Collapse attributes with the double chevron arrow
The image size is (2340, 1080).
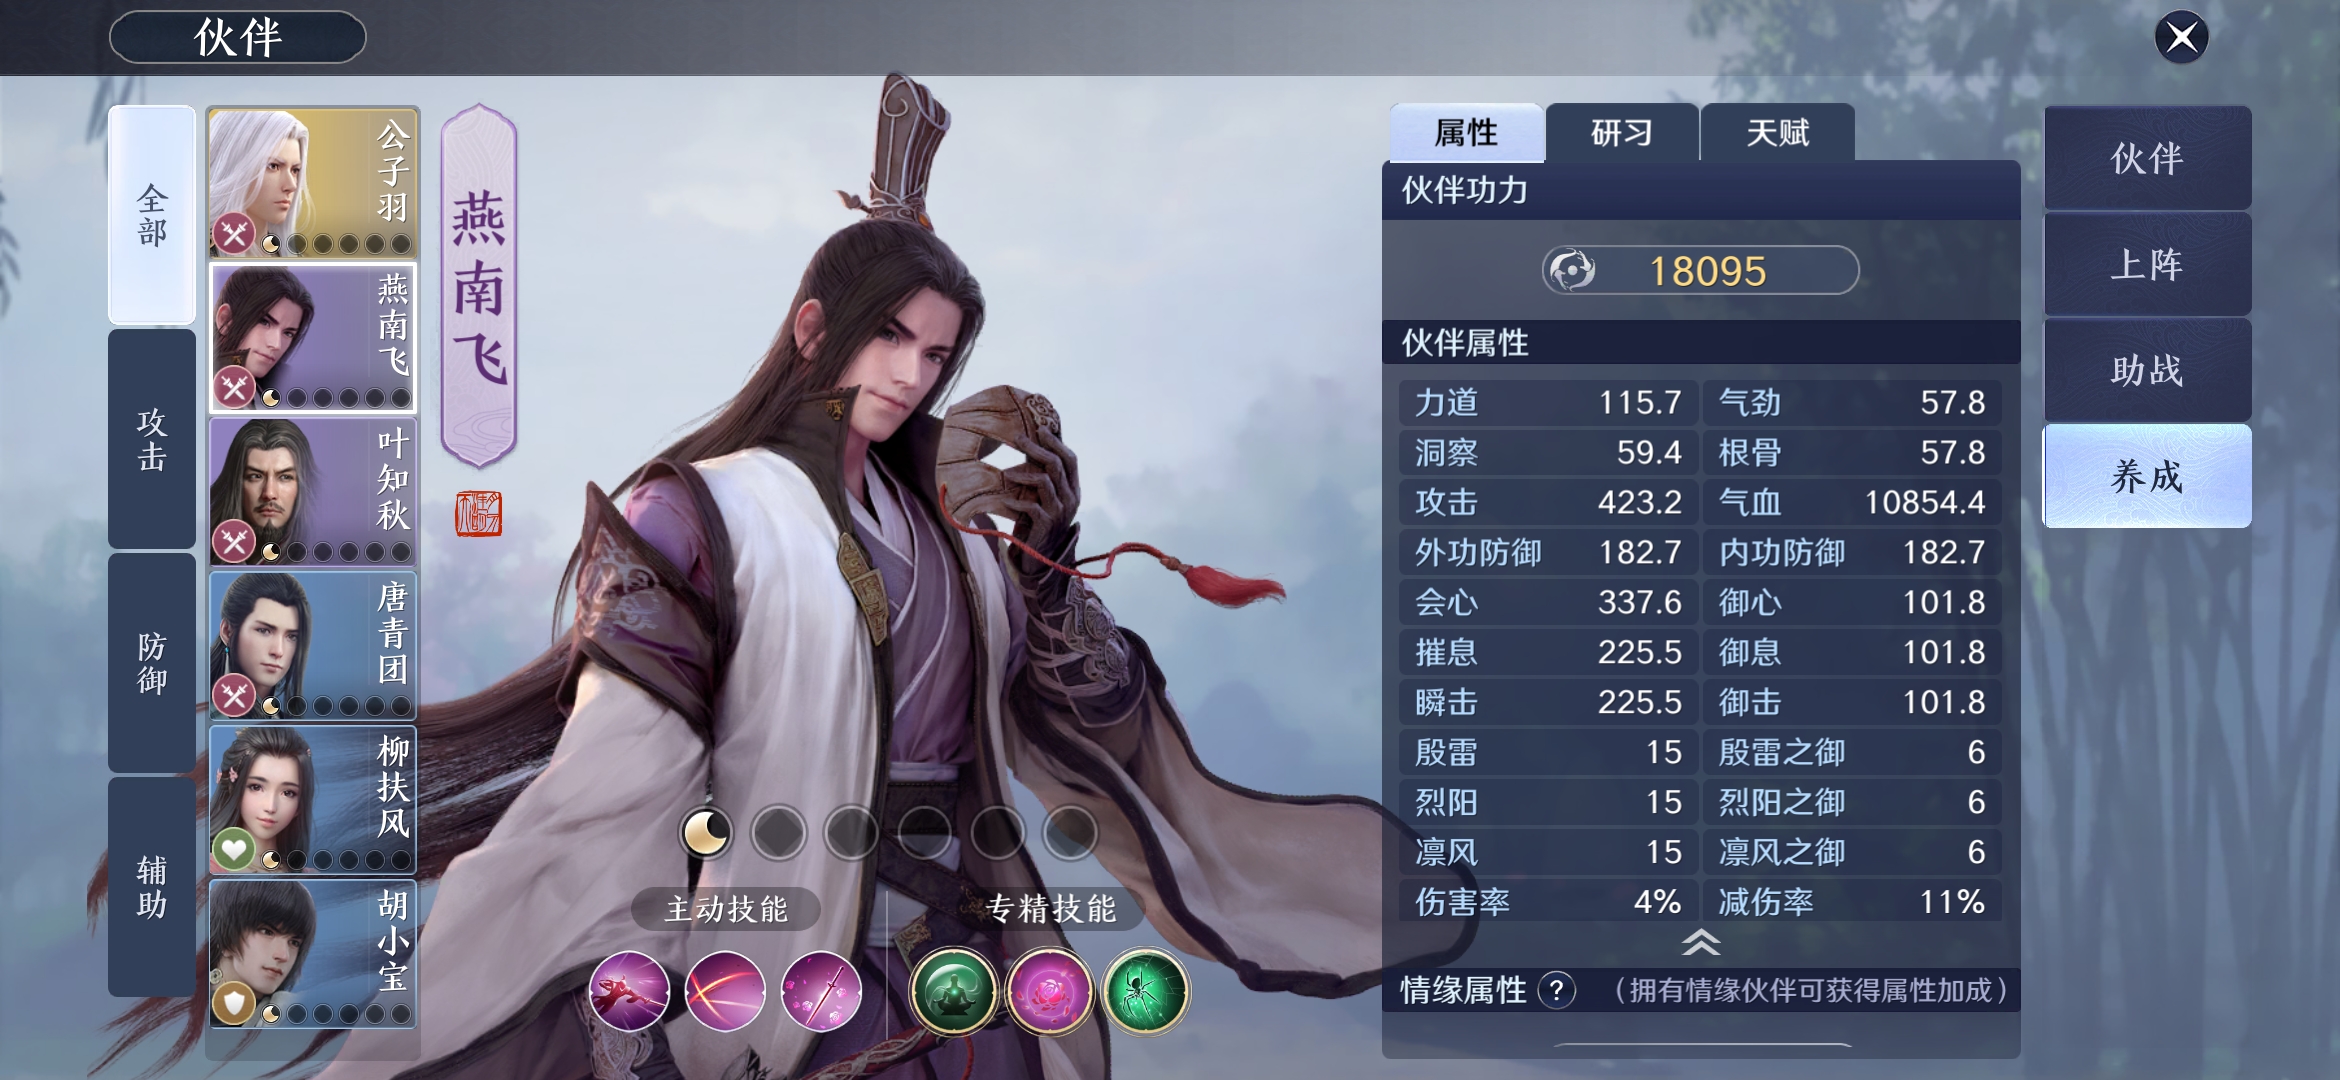(x=1701, y=942)
